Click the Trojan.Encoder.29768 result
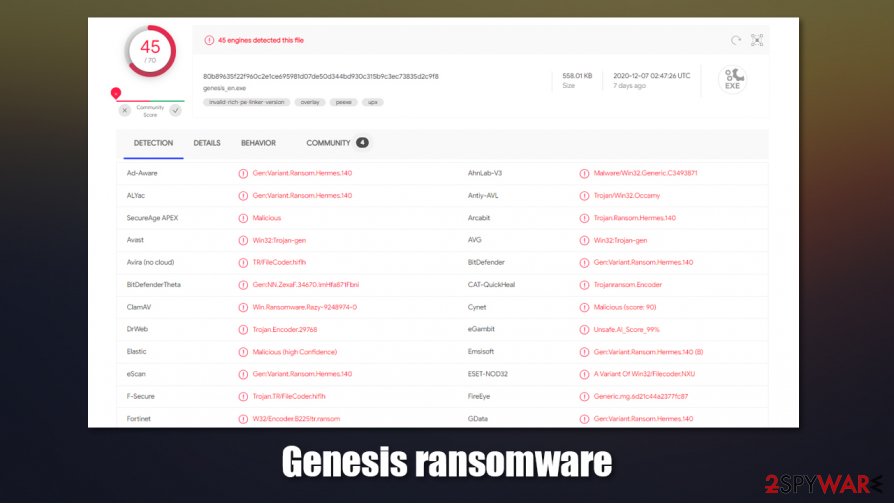 [x=285, y=330]
